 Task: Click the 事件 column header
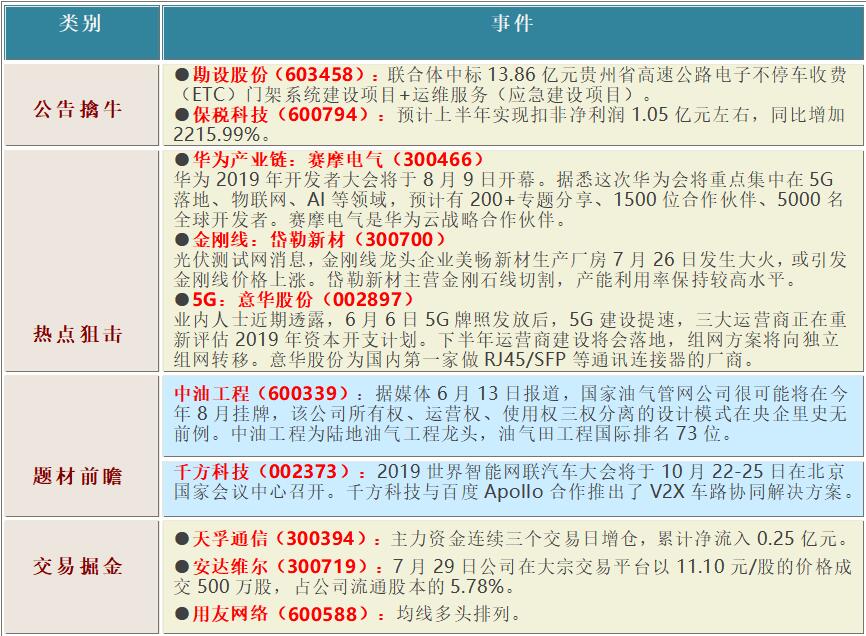coord(513,32)
